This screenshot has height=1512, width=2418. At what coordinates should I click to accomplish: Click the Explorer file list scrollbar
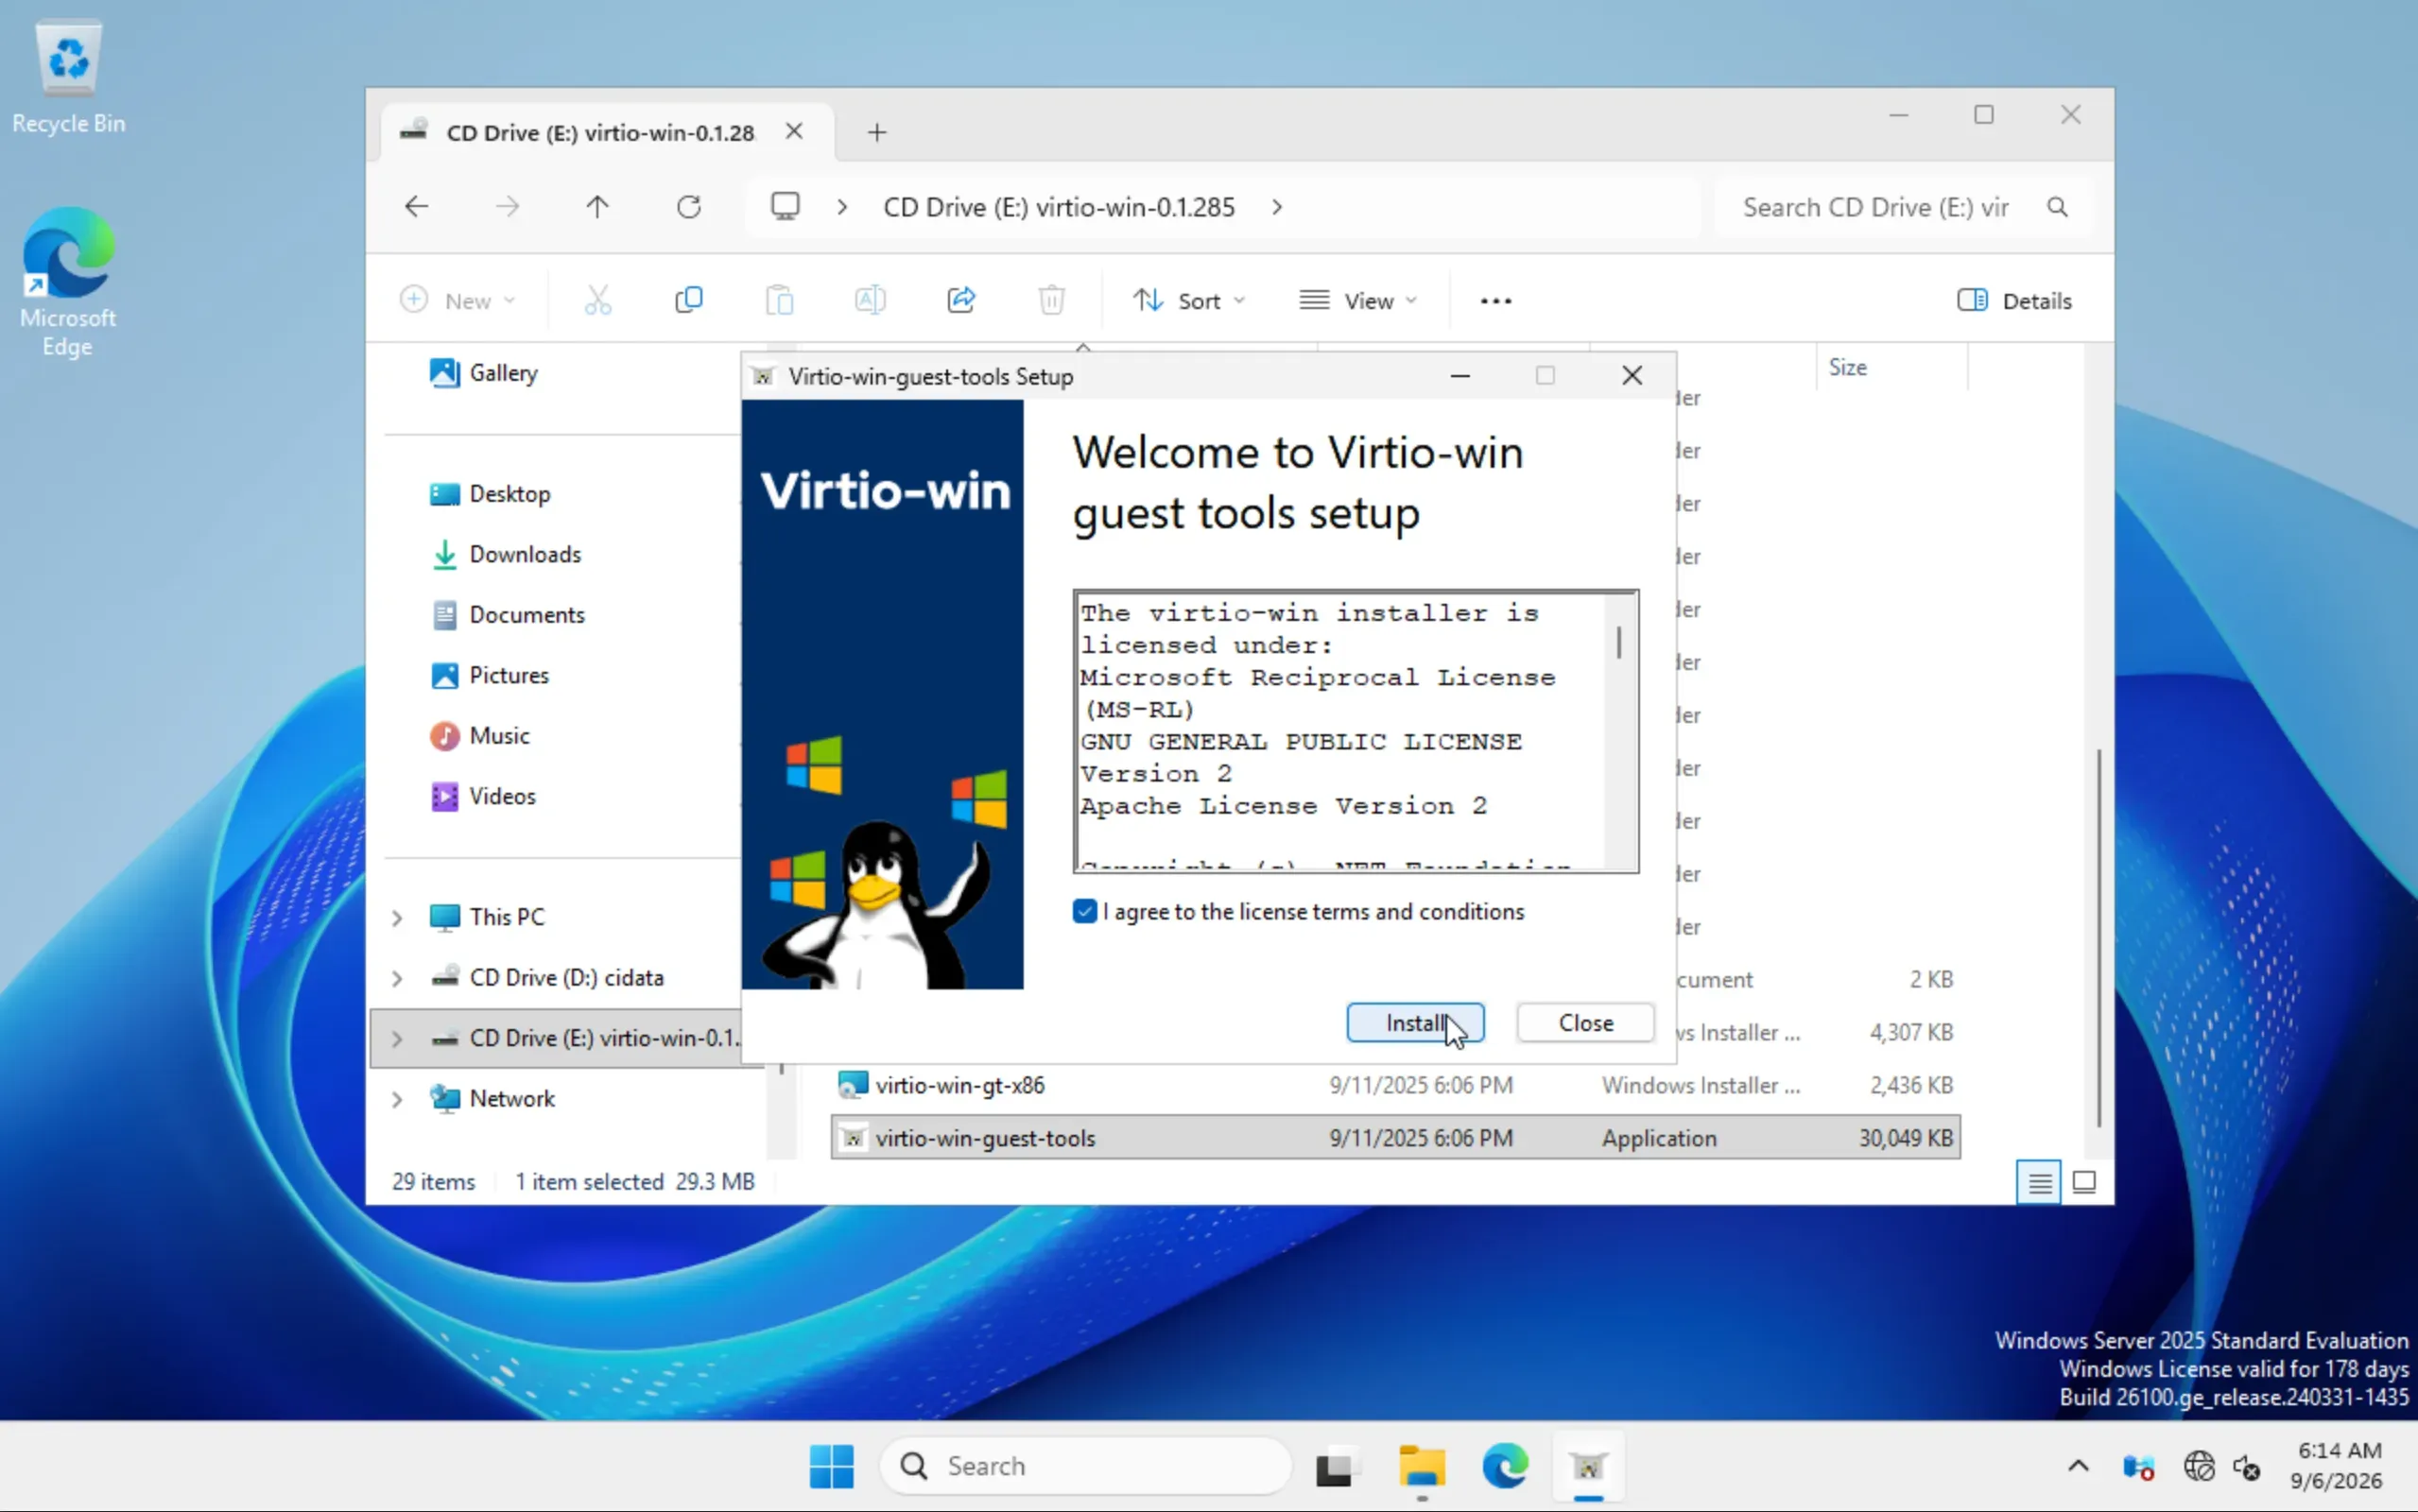[x=2098, y=938]
